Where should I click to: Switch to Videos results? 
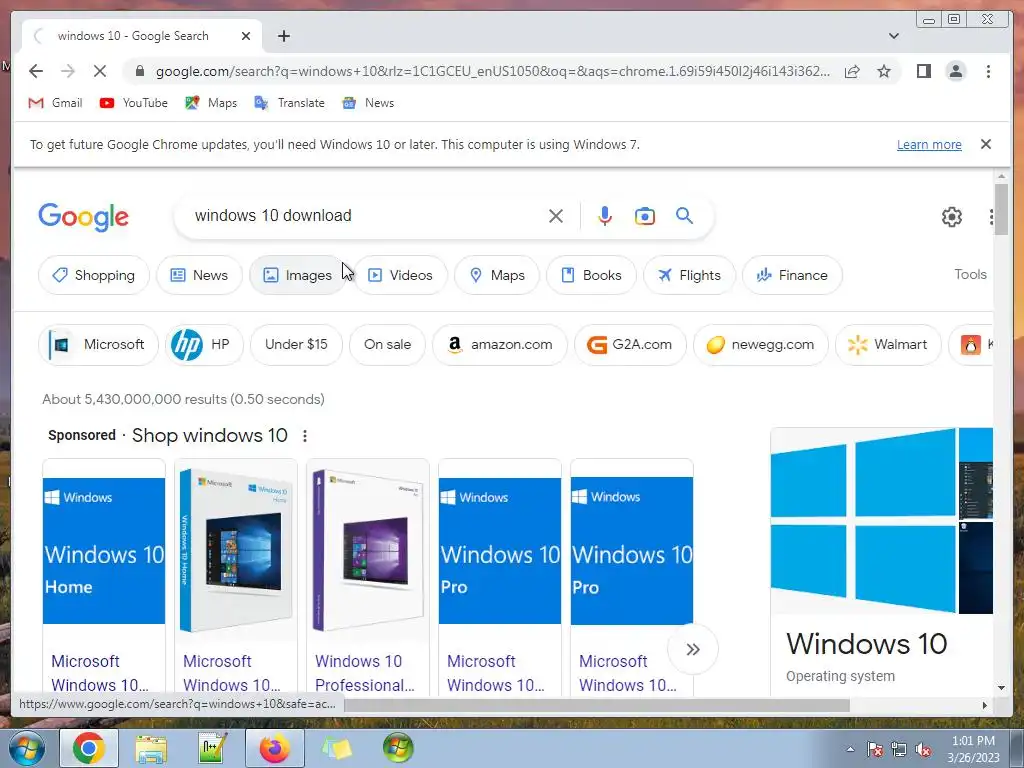(400, 275)
